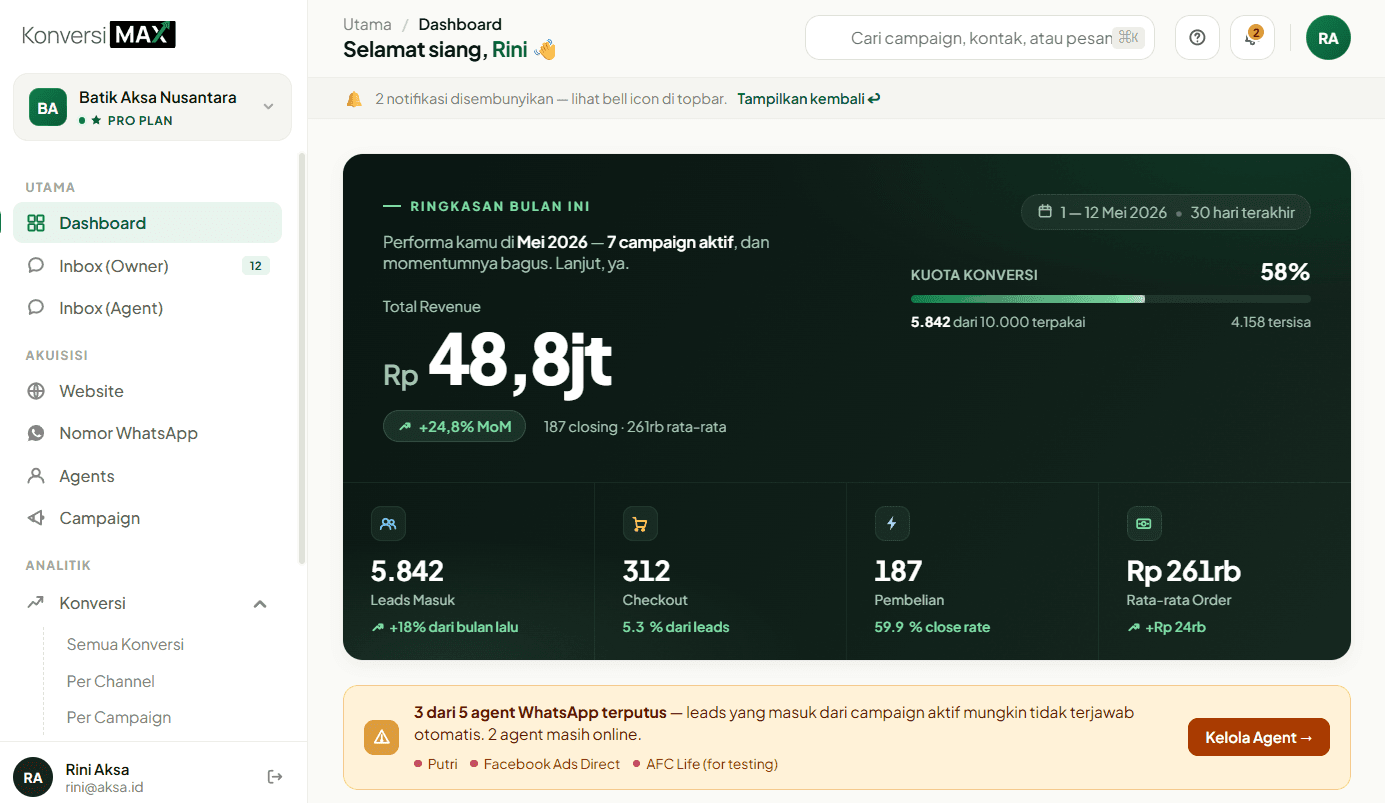Click the 187 closing · 261rb rata-rata text

point(635,427)
